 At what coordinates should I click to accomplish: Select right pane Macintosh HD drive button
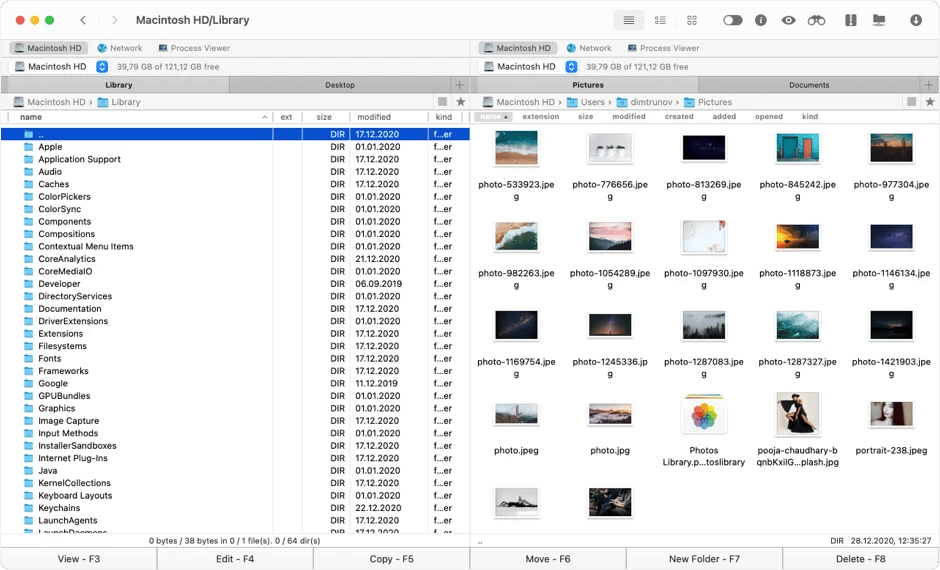click(518, 48)
